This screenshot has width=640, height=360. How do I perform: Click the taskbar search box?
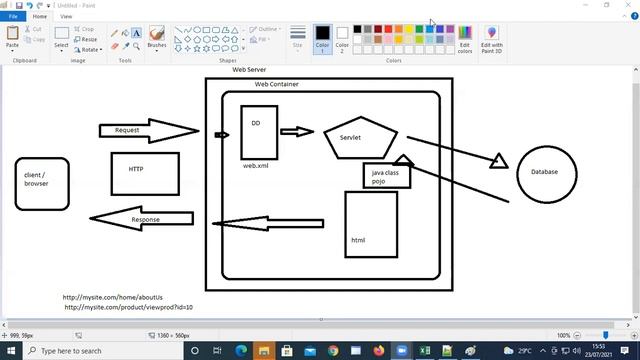[103, 351]
